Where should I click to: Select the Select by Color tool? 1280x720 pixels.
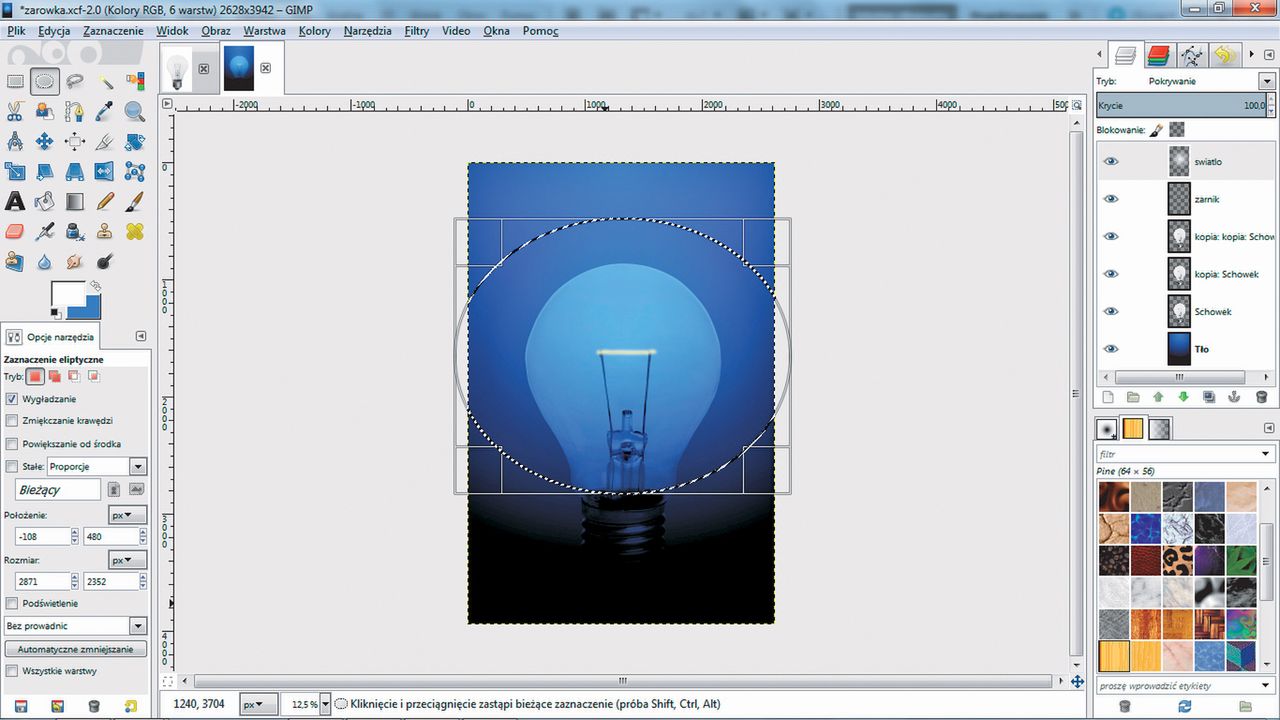(x=135, y=82)
